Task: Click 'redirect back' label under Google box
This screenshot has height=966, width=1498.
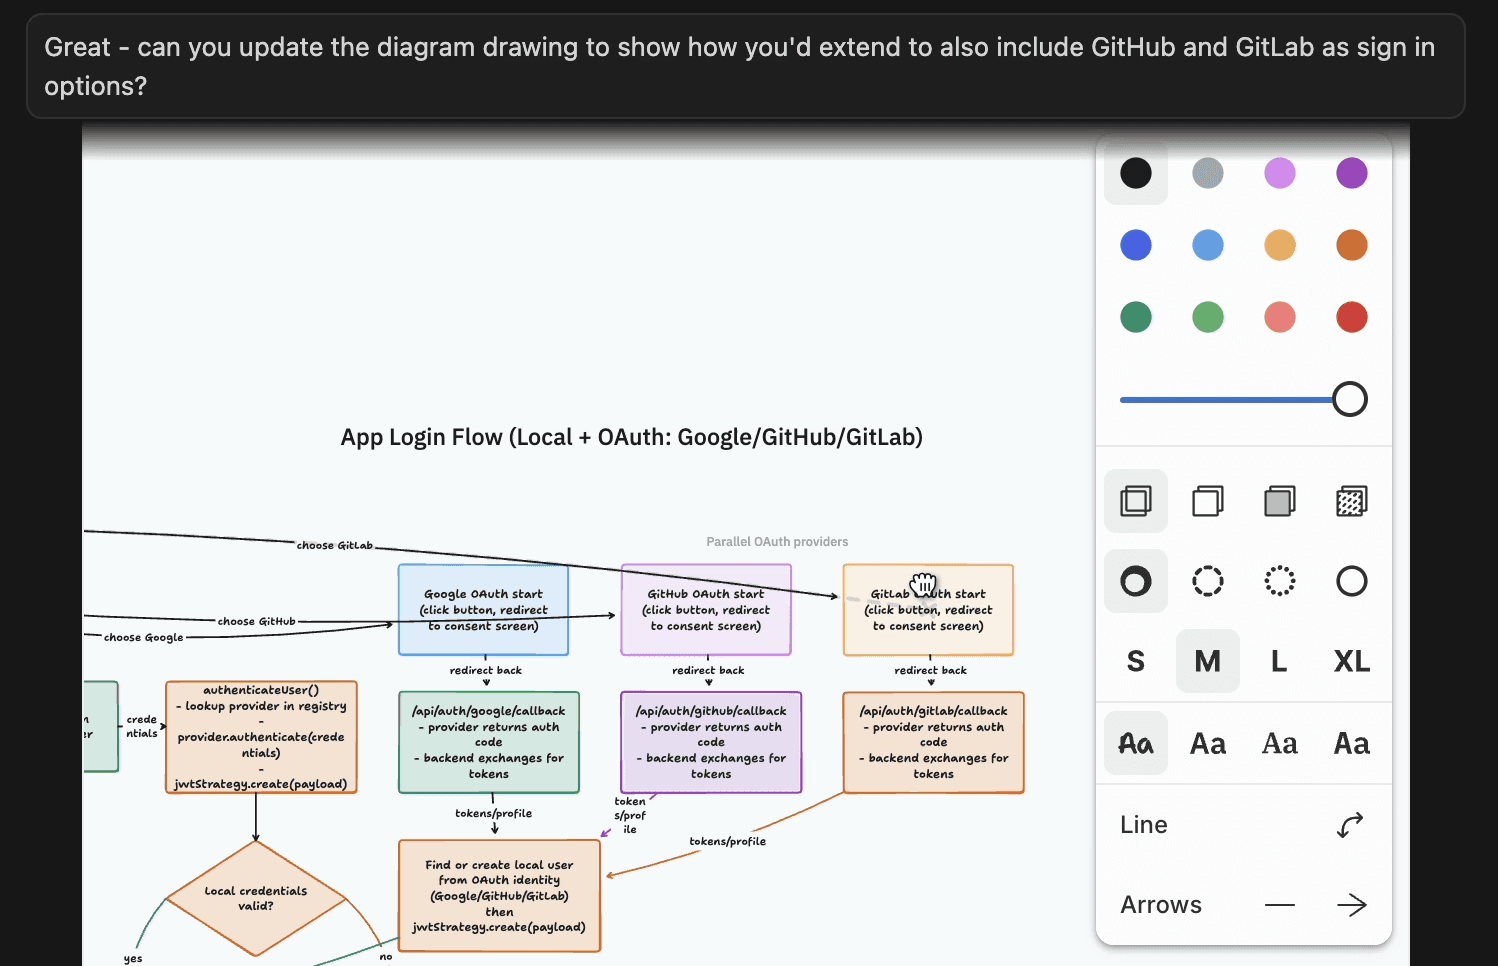Action: pos(486,671)
